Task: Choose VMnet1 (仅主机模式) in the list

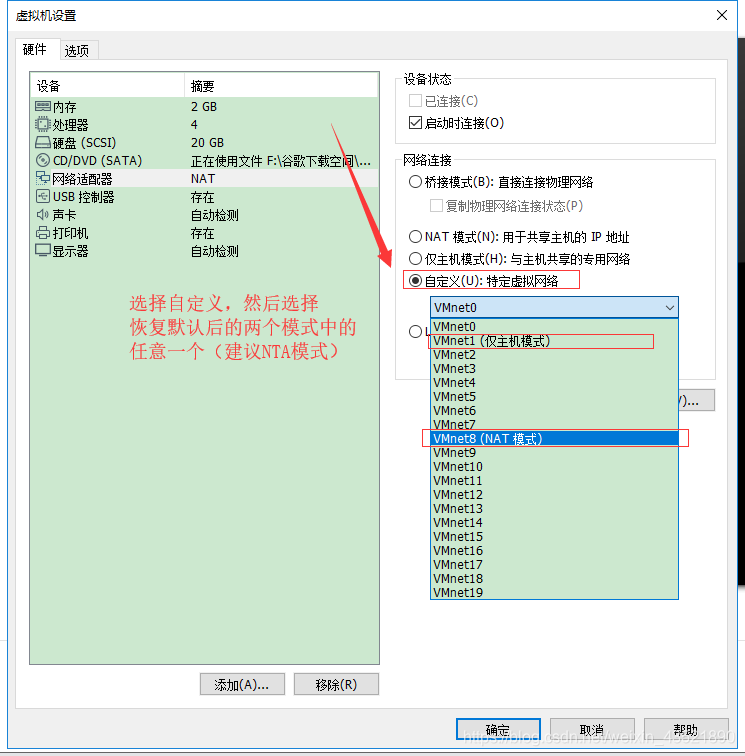Action: (x=554, y=341)
